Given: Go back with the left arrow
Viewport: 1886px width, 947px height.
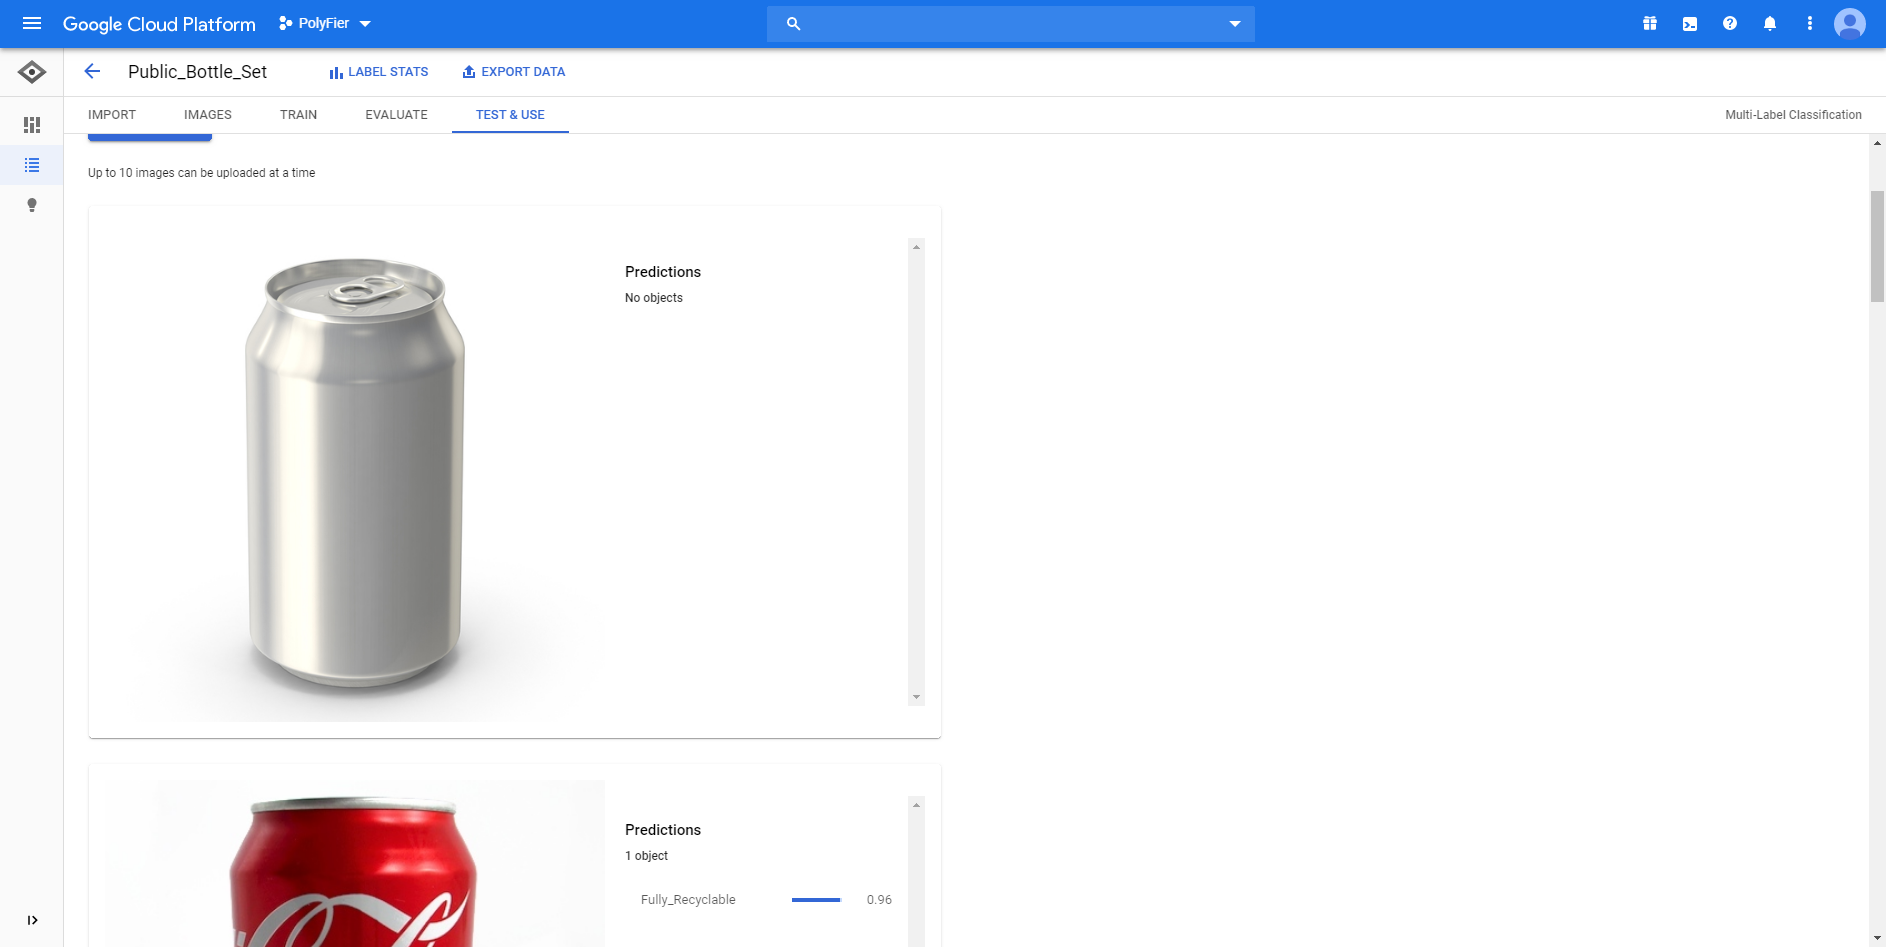Looking at the screenshot, I should point(92,71).
